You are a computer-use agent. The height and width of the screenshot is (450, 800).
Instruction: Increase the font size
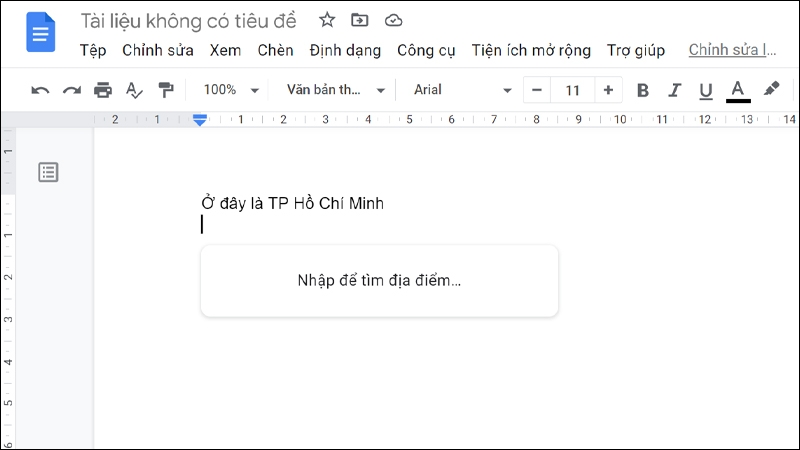click(608, 90)
